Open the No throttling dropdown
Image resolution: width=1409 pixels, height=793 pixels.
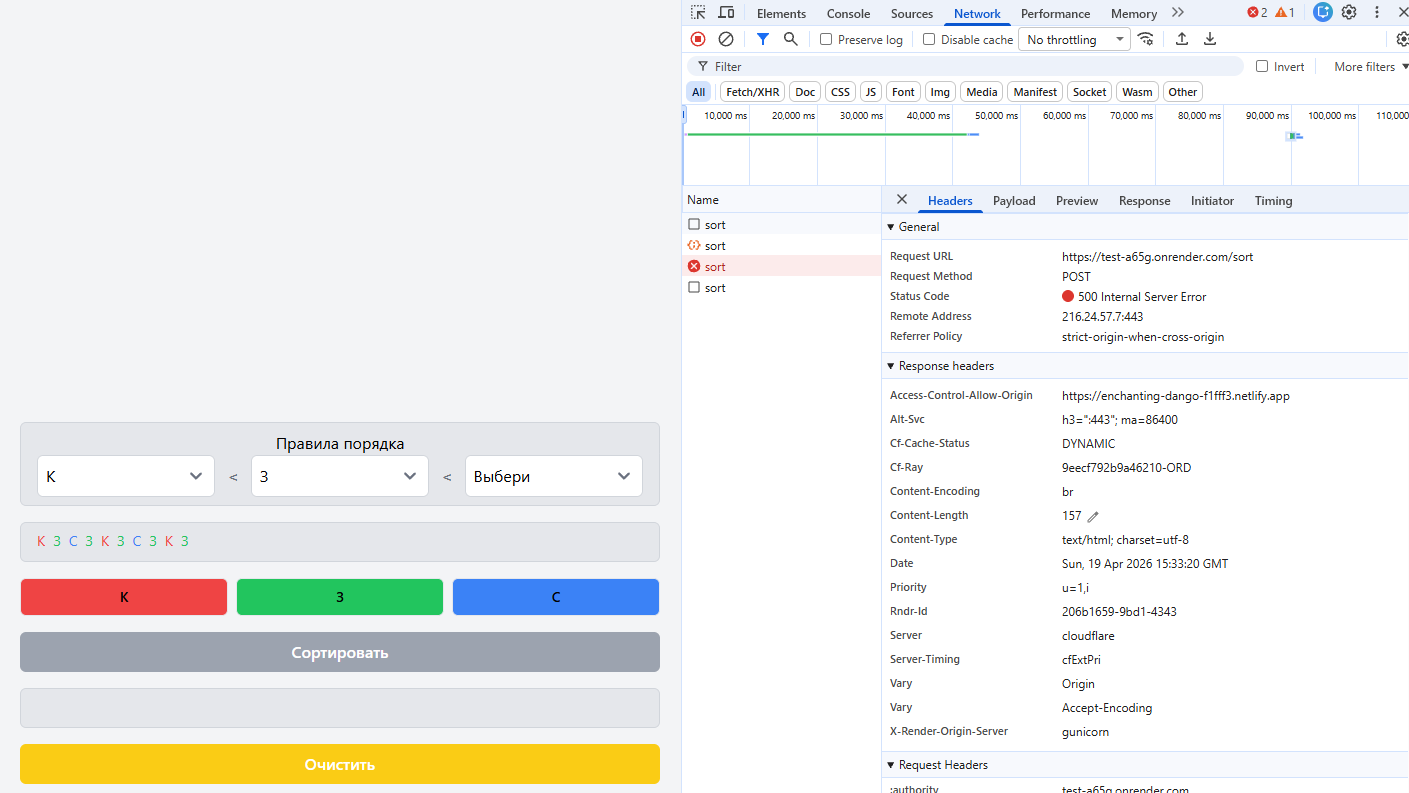[1073, 40]
